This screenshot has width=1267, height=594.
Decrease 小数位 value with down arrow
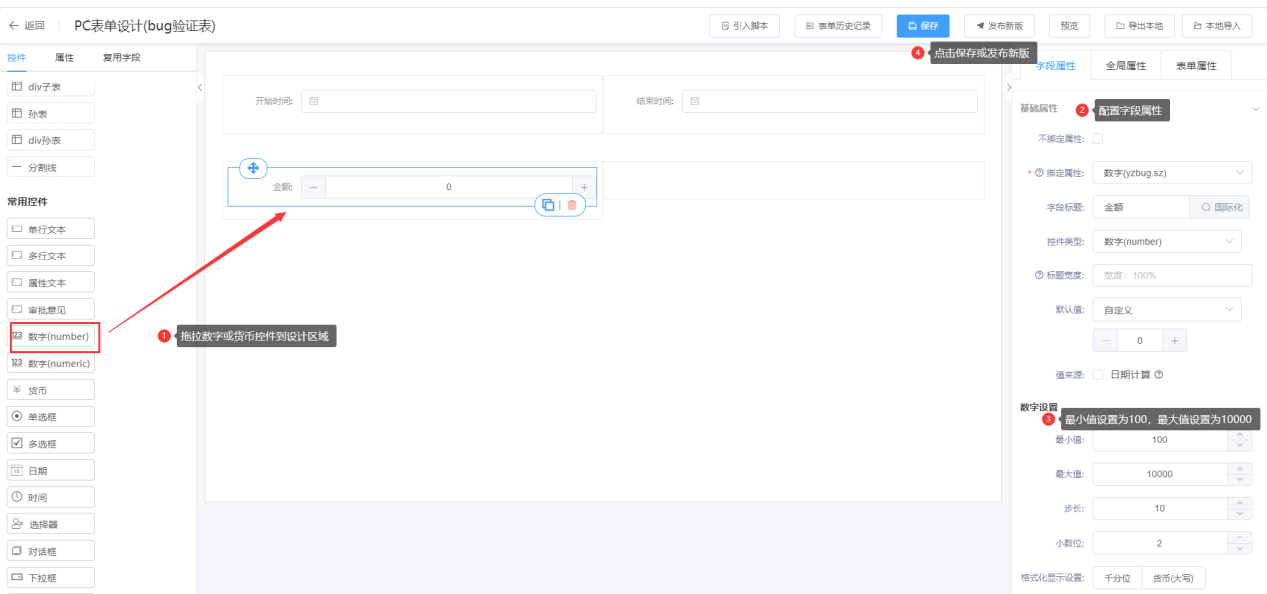coord(1240,549)
